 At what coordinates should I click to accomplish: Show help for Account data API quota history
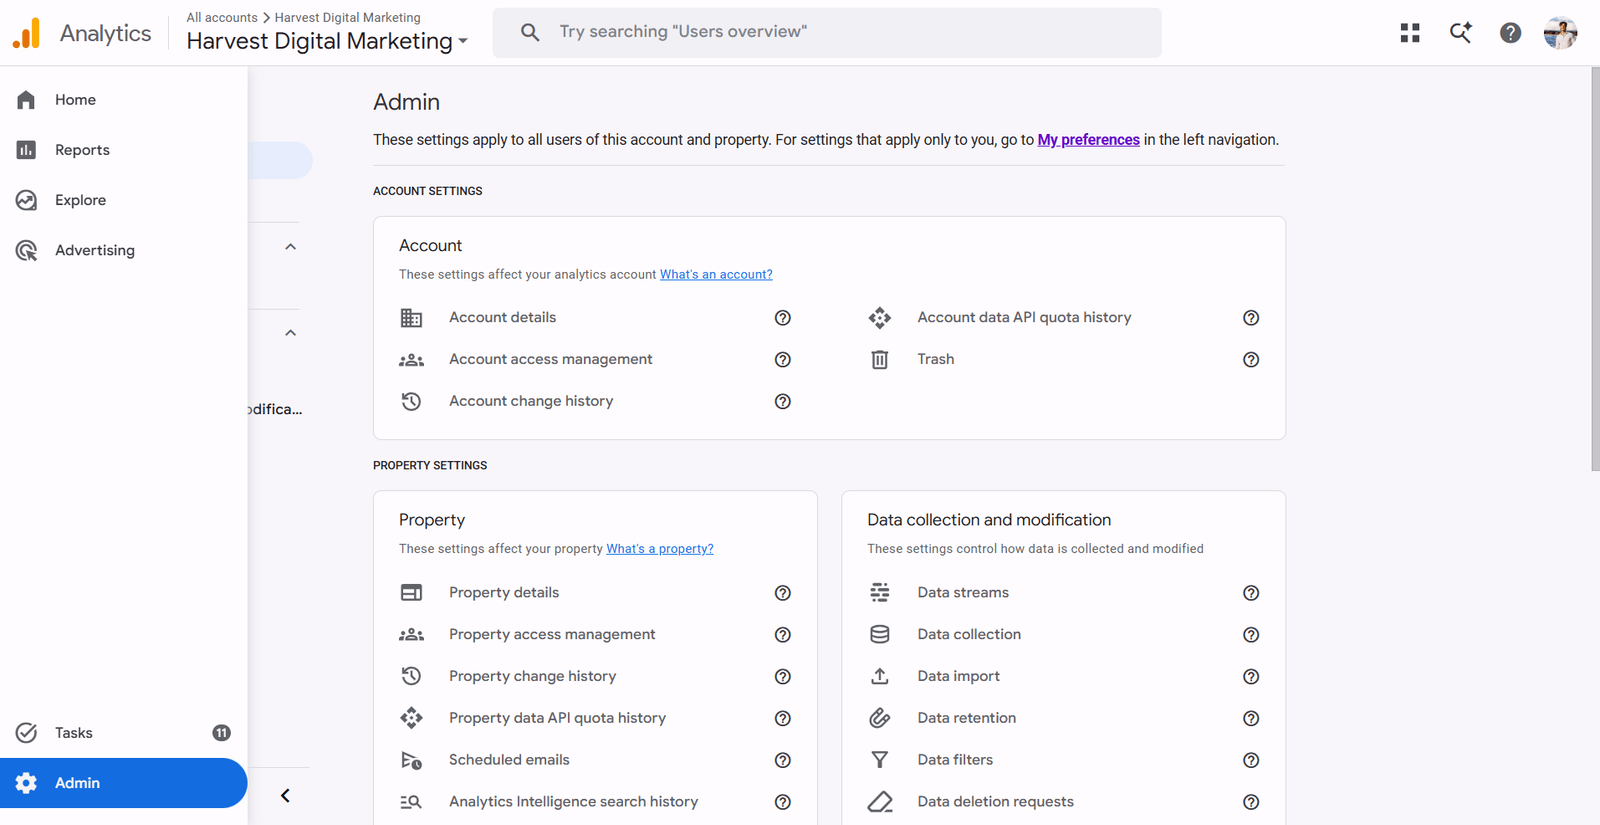click(x=1251, y=318)
